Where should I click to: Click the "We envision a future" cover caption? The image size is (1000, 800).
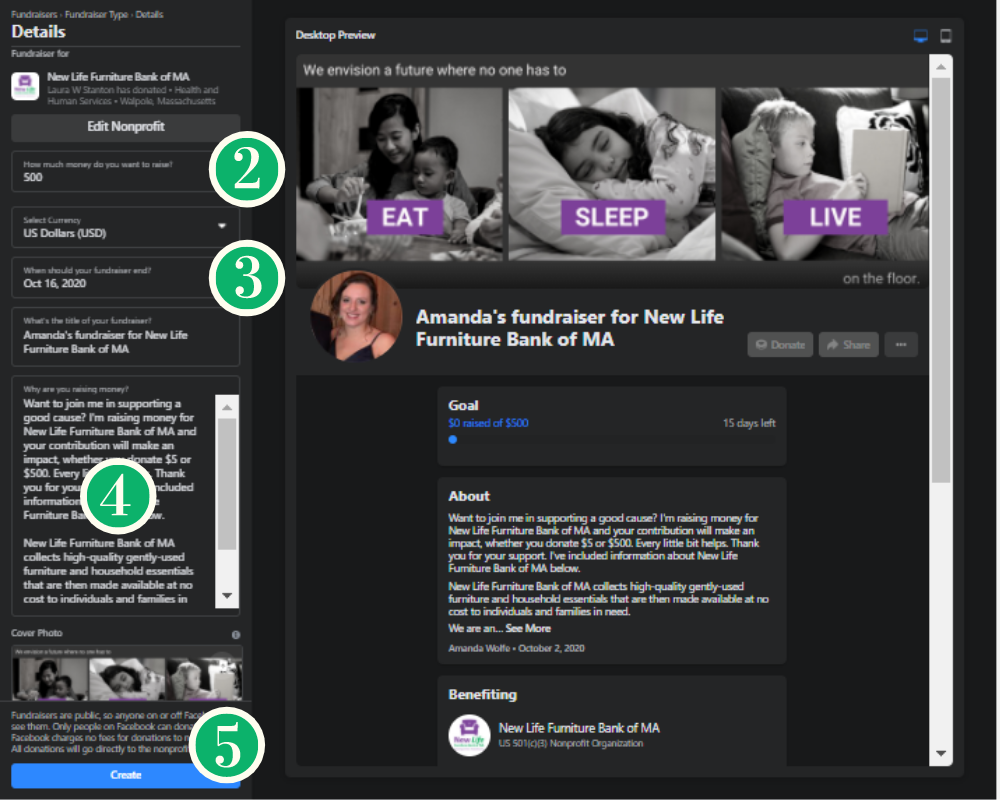click(434, 70)
